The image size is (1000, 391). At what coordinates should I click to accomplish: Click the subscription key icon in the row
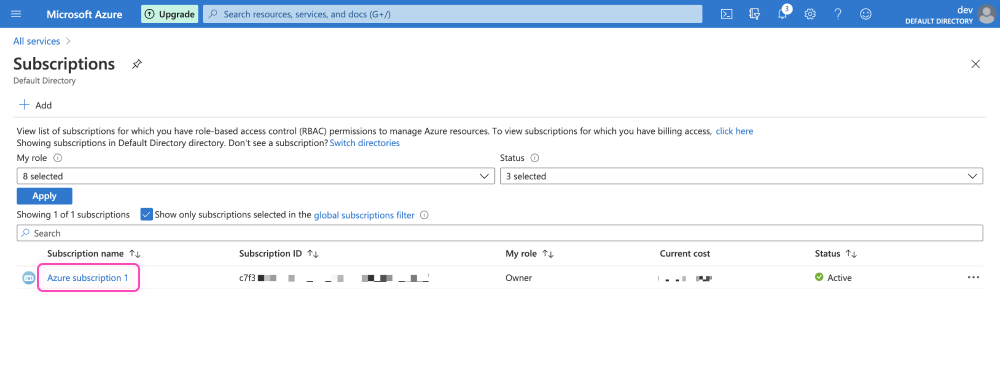coord(29,278)
